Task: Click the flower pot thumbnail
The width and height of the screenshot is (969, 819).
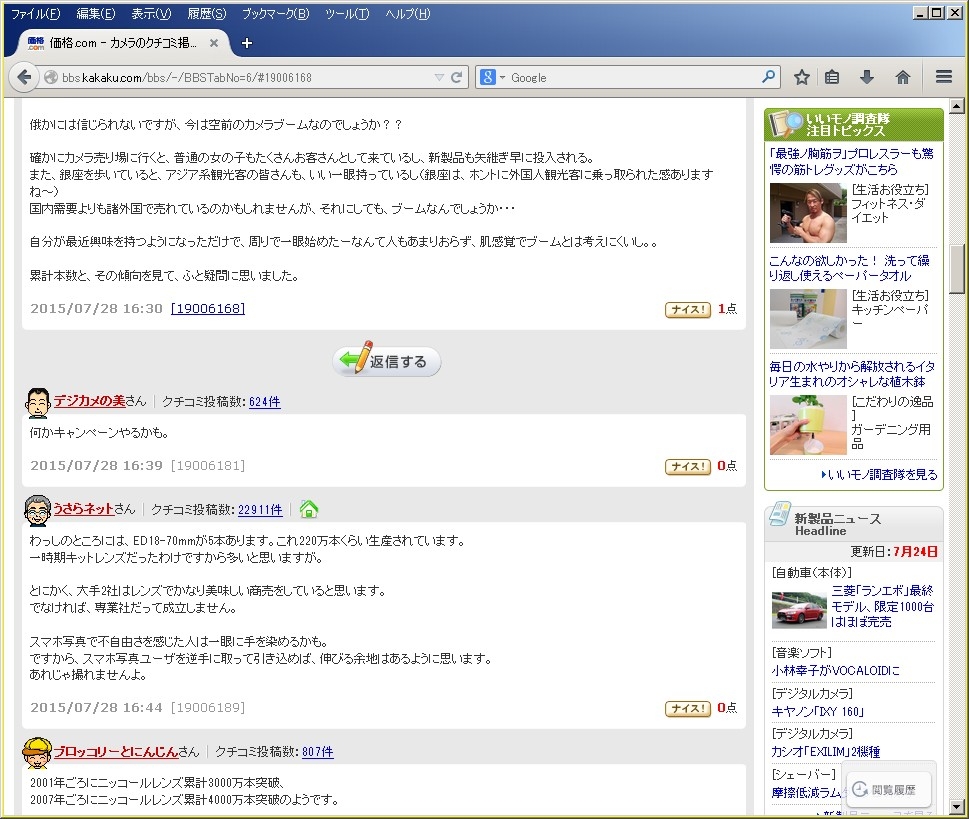Action: pos(808,425)
